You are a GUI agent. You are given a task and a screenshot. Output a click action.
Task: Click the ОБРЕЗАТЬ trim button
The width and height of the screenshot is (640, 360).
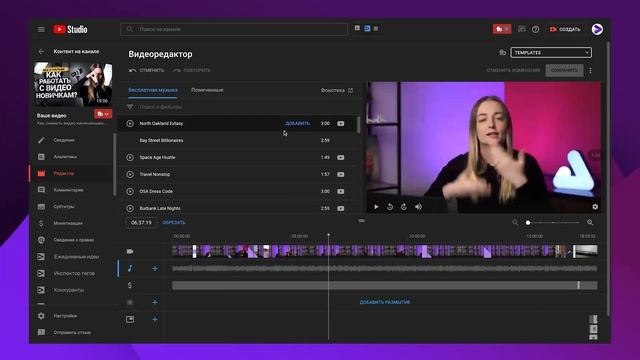pyautogui.click(x=174, y=222)
